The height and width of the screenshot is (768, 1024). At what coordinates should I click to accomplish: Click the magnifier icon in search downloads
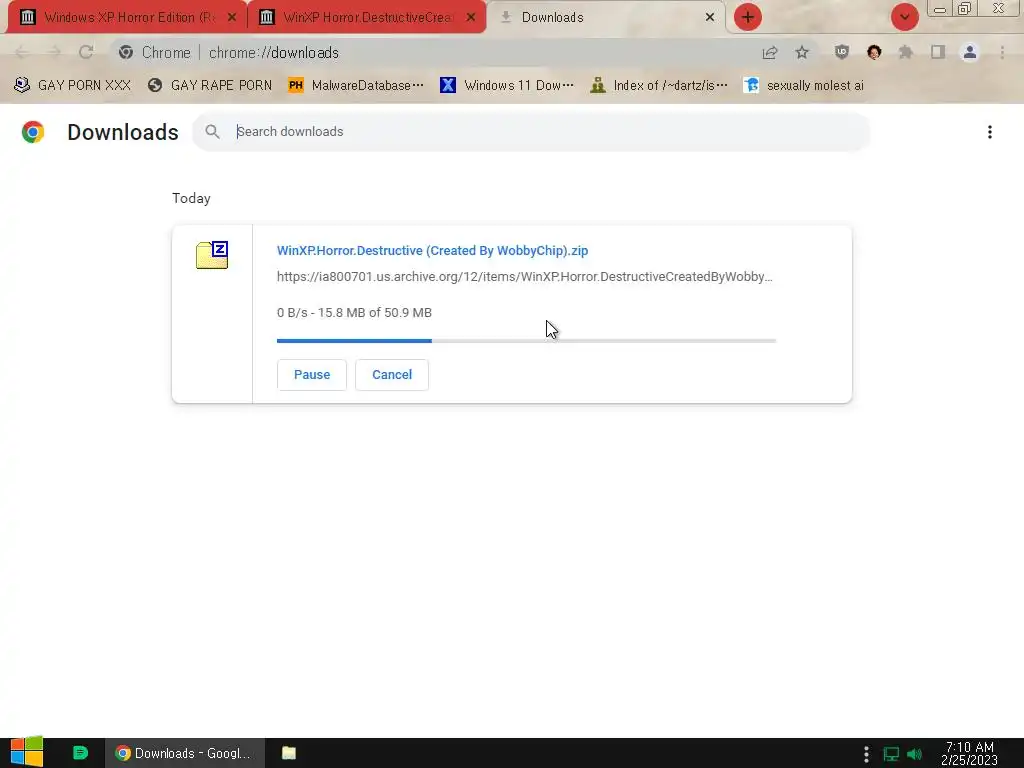coord(212,131)
